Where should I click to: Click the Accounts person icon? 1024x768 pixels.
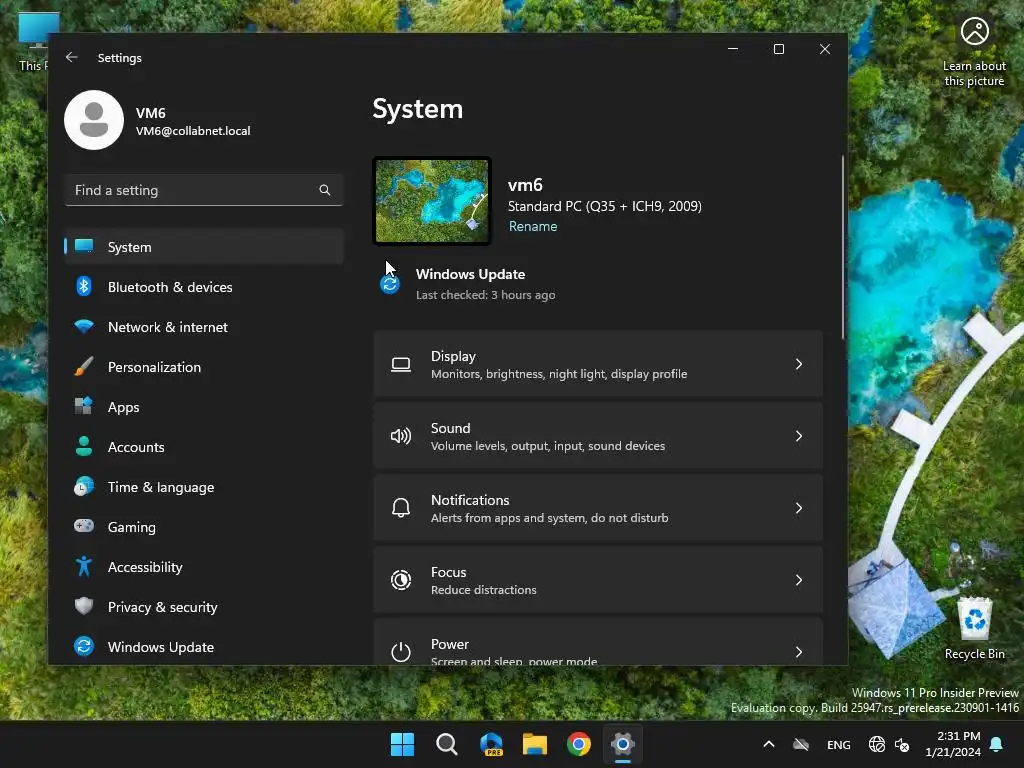pos(84,446)
